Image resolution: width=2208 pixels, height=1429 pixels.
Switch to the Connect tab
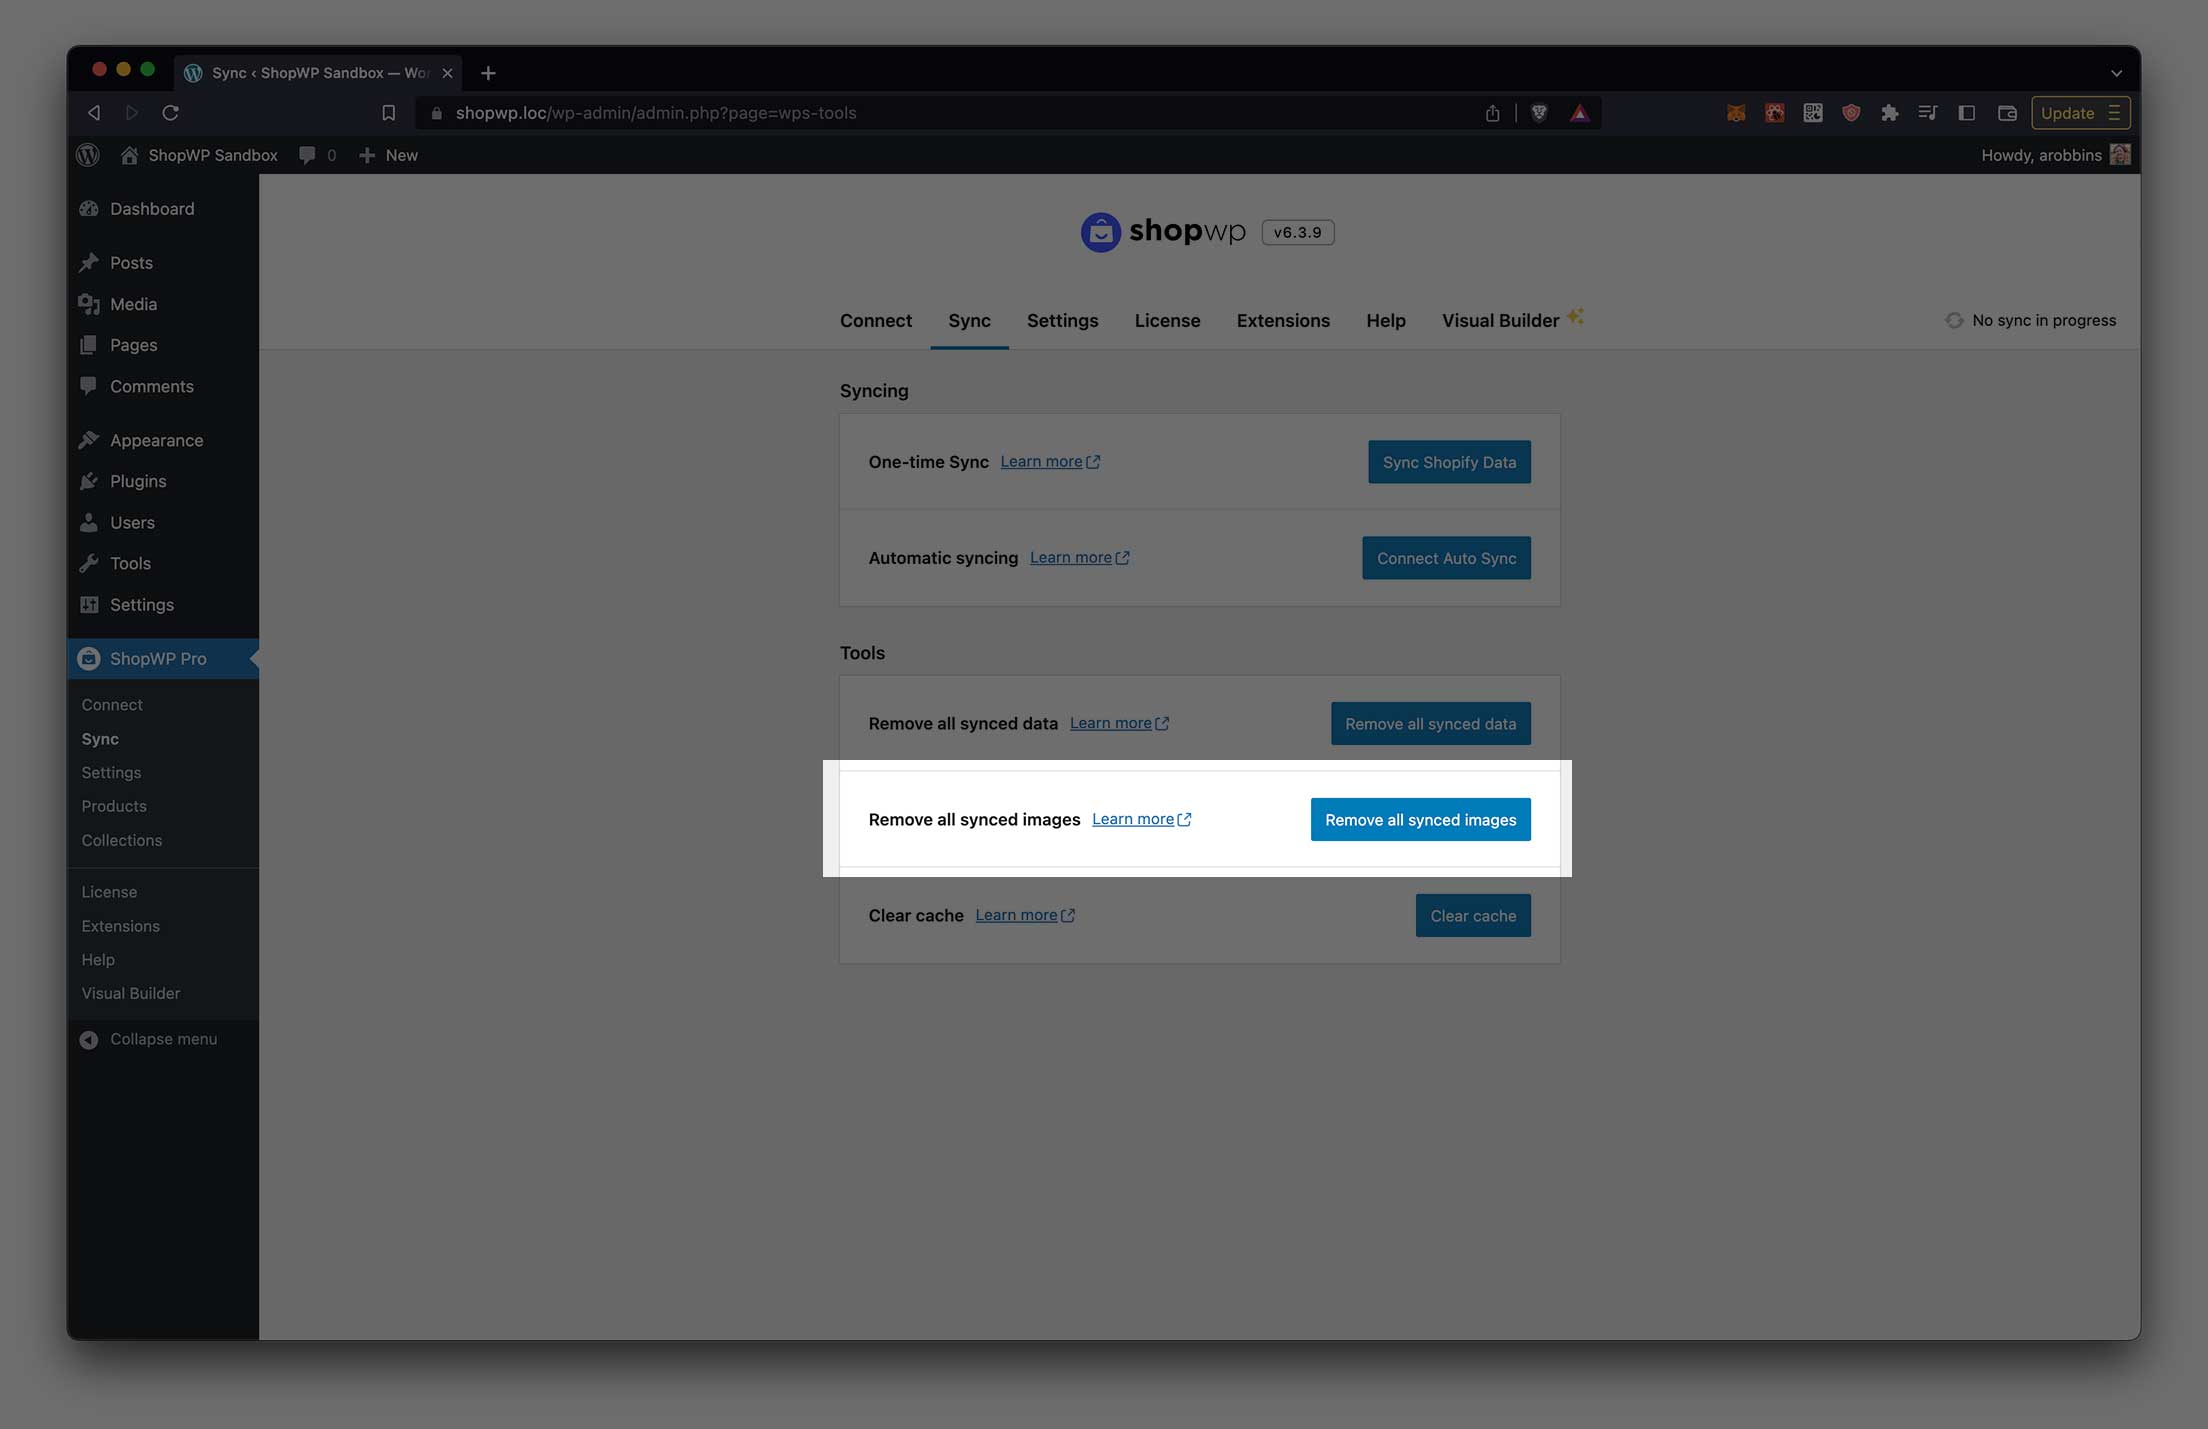[x=876, y=321]
